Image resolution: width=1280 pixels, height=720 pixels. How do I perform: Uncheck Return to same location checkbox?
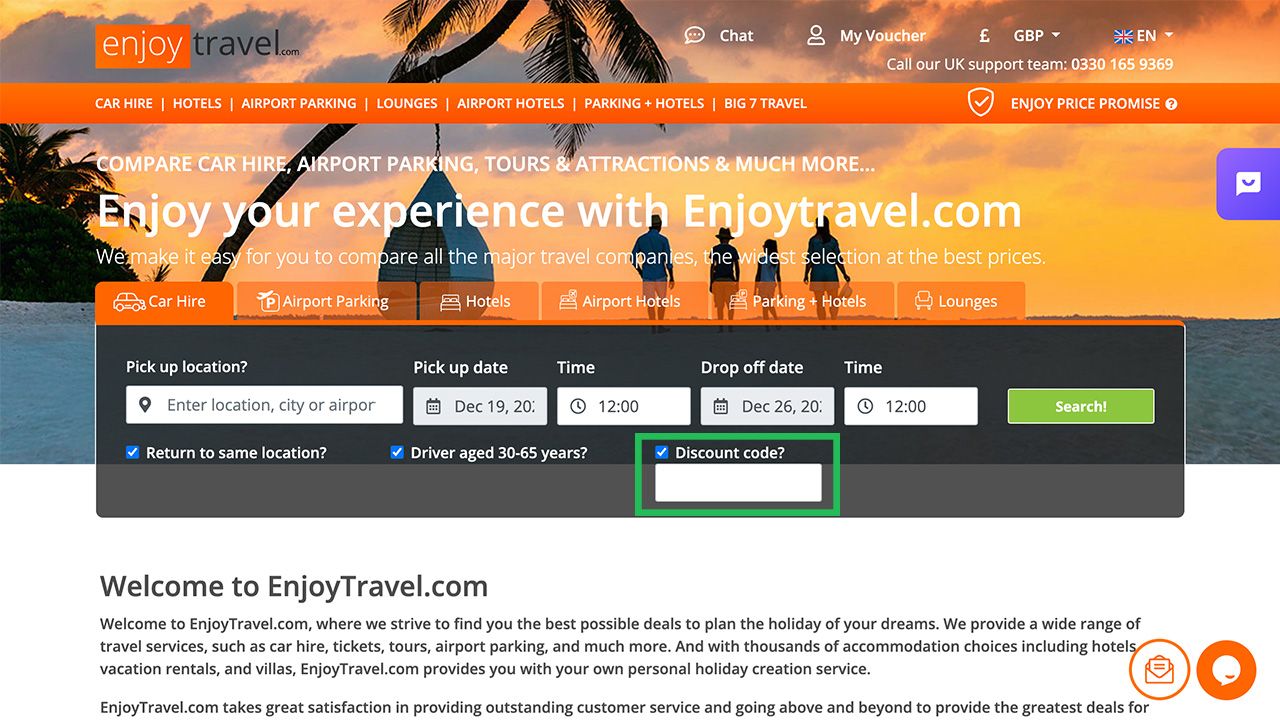click(x=132, y=452)
